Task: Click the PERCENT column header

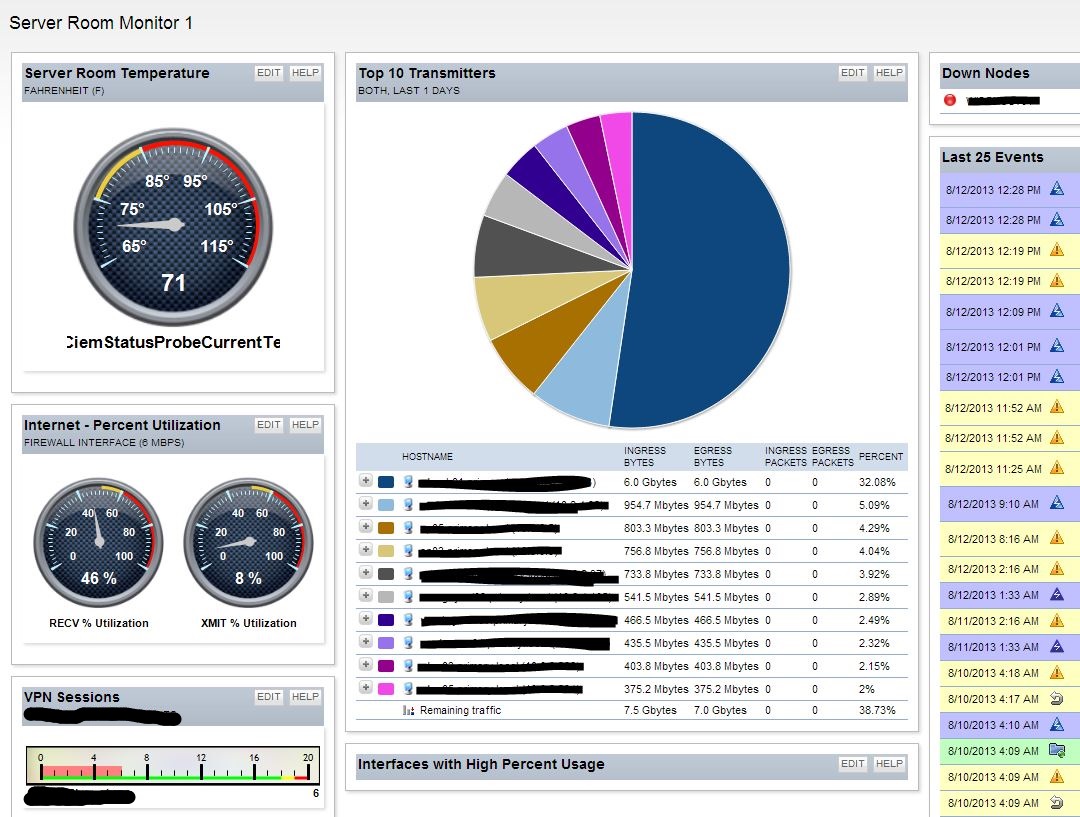Action: (880, 457)
